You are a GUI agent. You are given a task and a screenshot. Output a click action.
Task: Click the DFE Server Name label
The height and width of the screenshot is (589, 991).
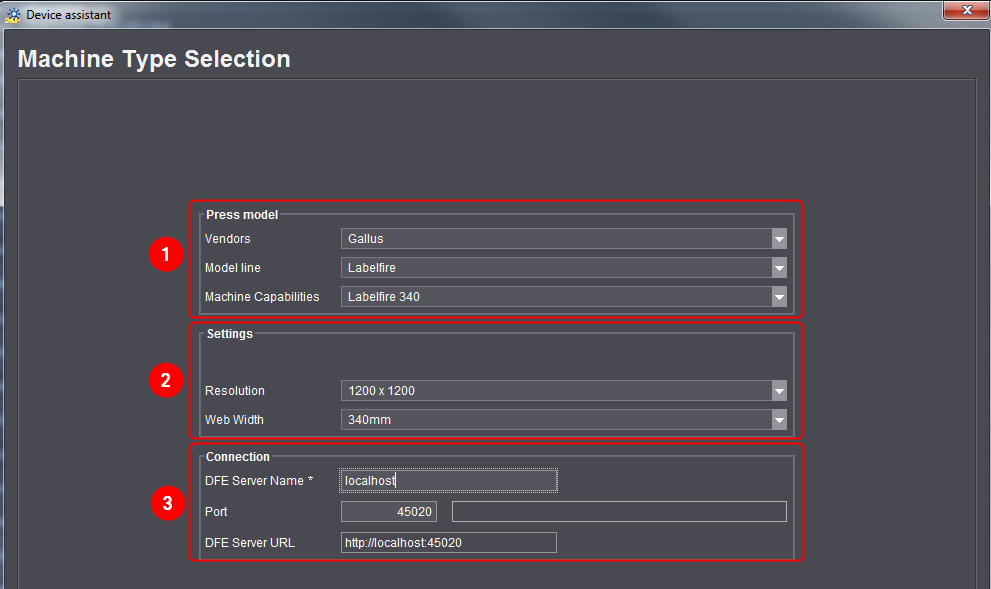point(258,481)
